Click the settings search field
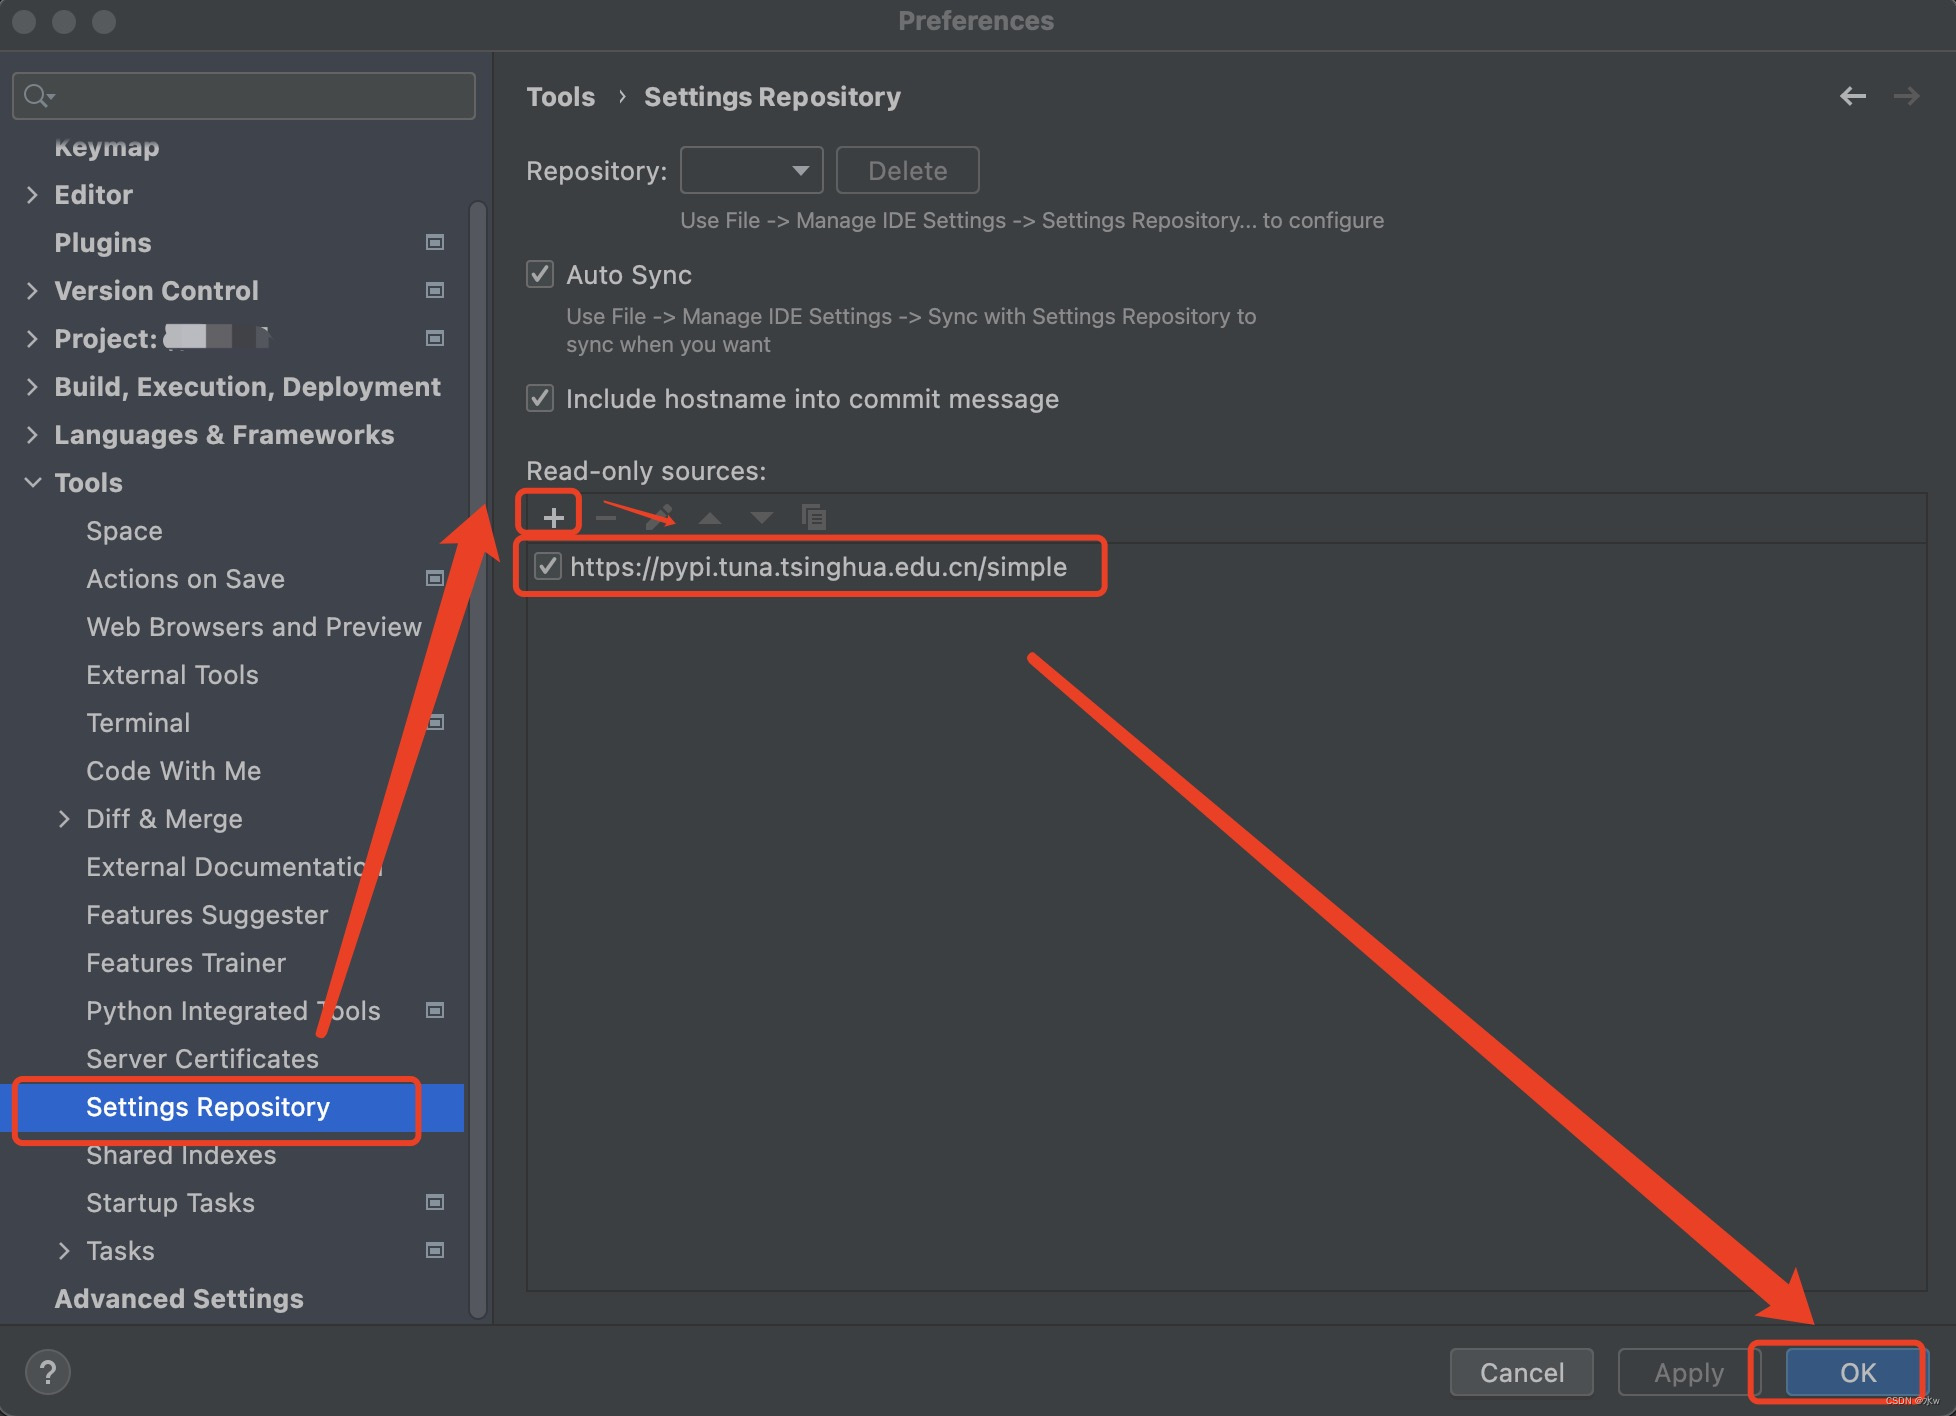Screen dimensions: 1956x1416 (260, 96)
